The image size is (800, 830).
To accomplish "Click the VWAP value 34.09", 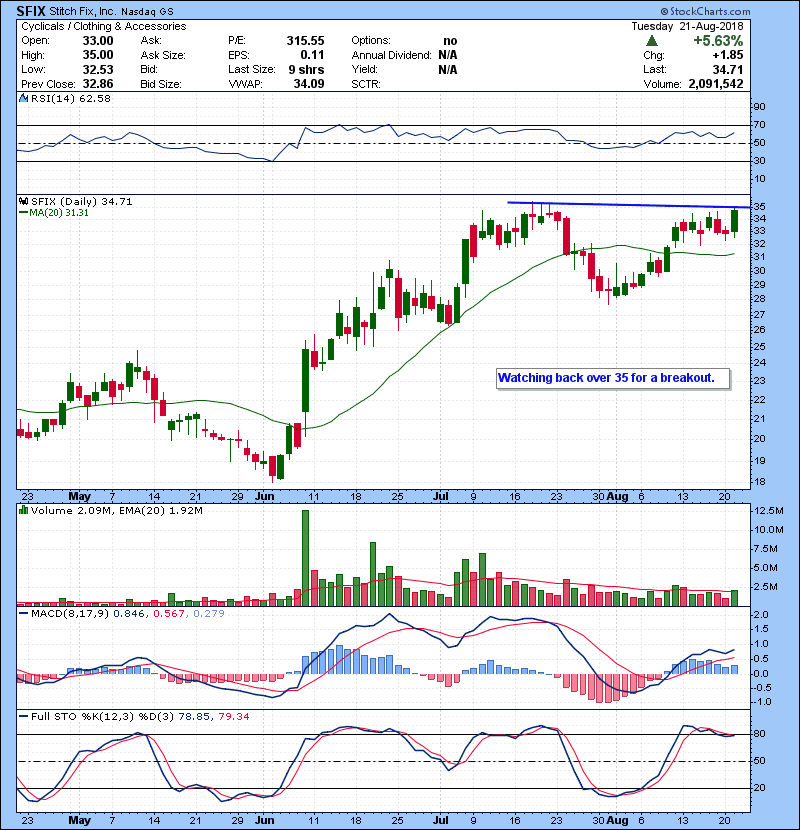I will (x=309, y=84).
